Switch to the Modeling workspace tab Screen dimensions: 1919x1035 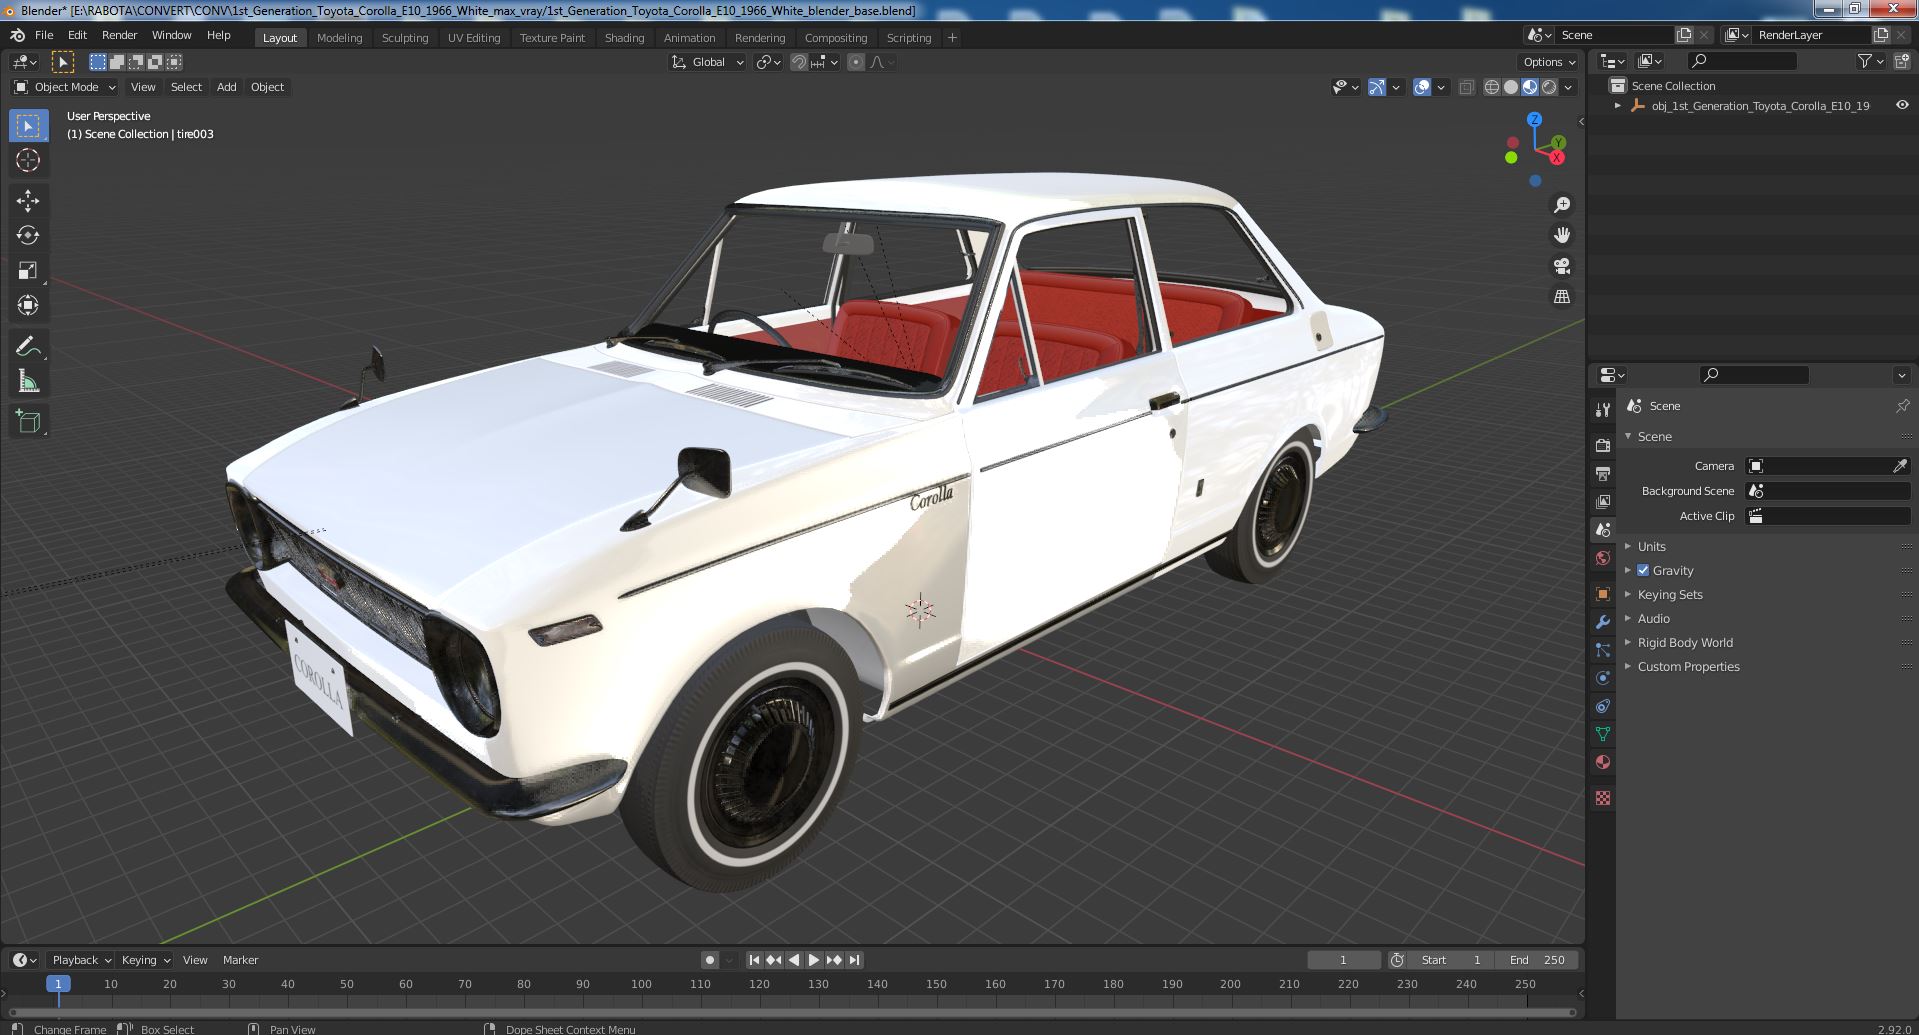pos(339,38)
